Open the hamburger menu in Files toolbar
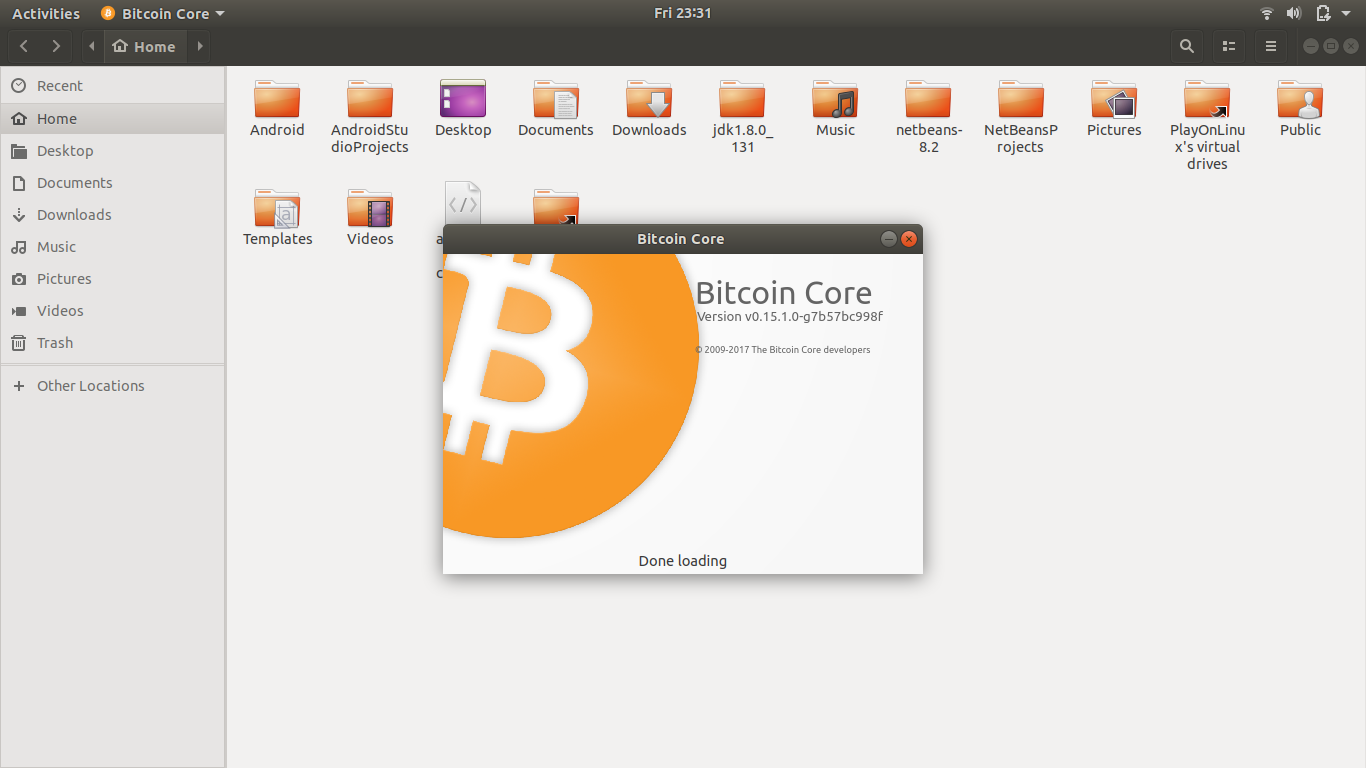1366x768 pixels. coord(1271,46)
